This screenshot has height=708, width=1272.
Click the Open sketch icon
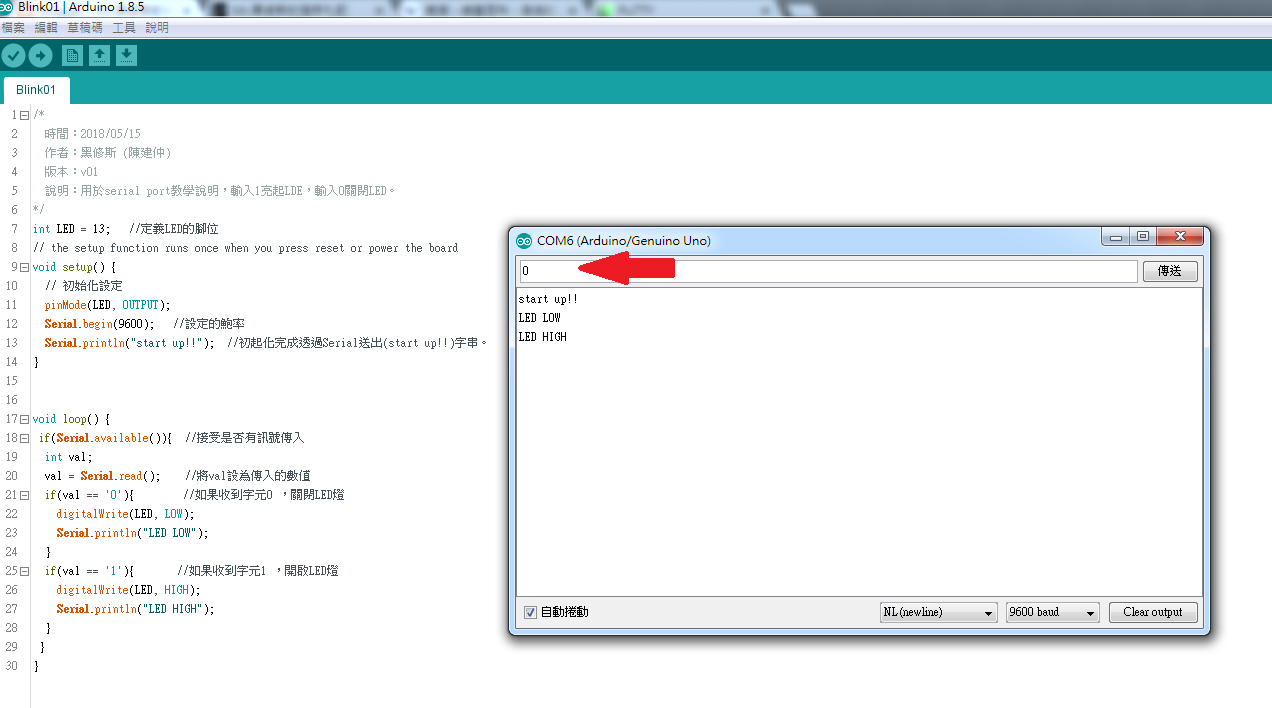point(98,55)
